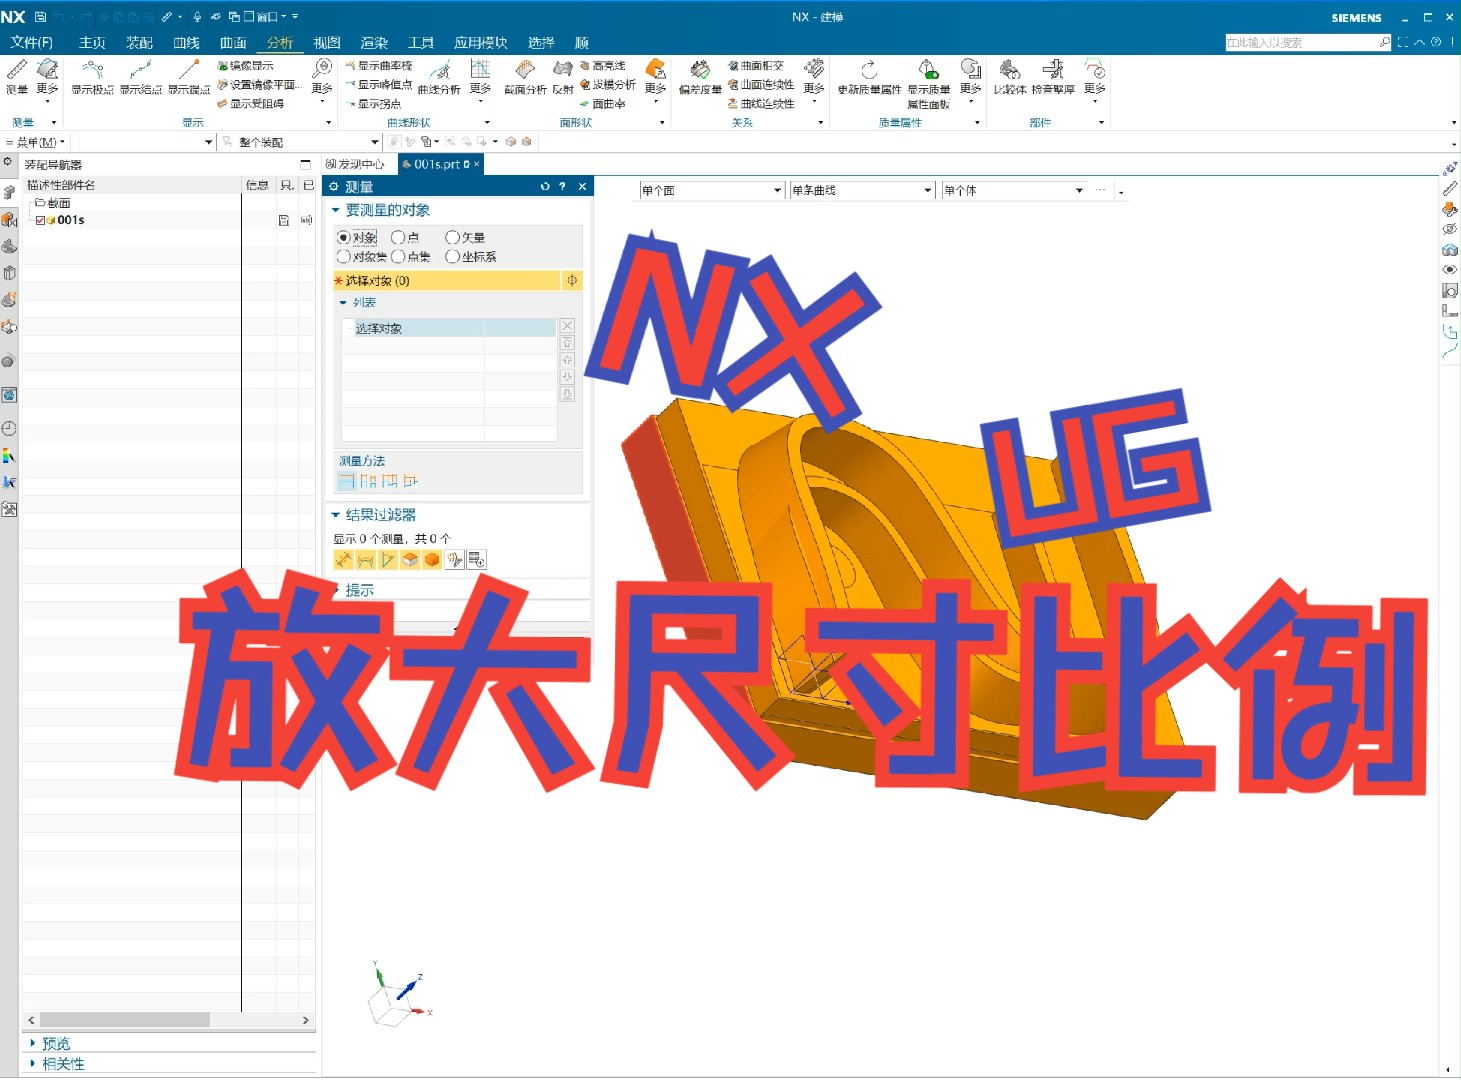Select the 对象集 radio button
Image resolution: width=1461 pixels, height=1080 pixels.
[344, 256]
